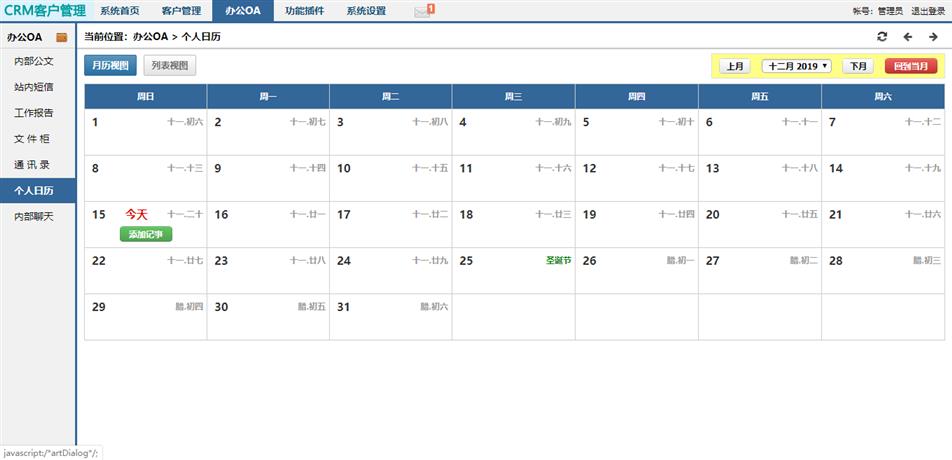Select the calendar cell for day 24
952x460 pixels.
(391, 271)
